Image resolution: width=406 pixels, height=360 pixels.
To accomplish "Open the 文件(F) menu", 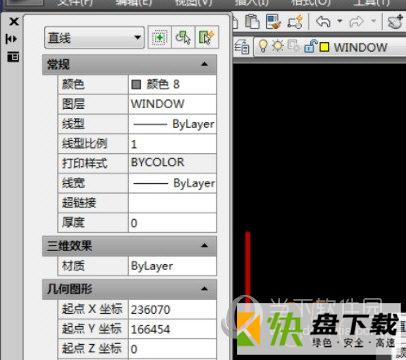I will click(x=75, y=3).
